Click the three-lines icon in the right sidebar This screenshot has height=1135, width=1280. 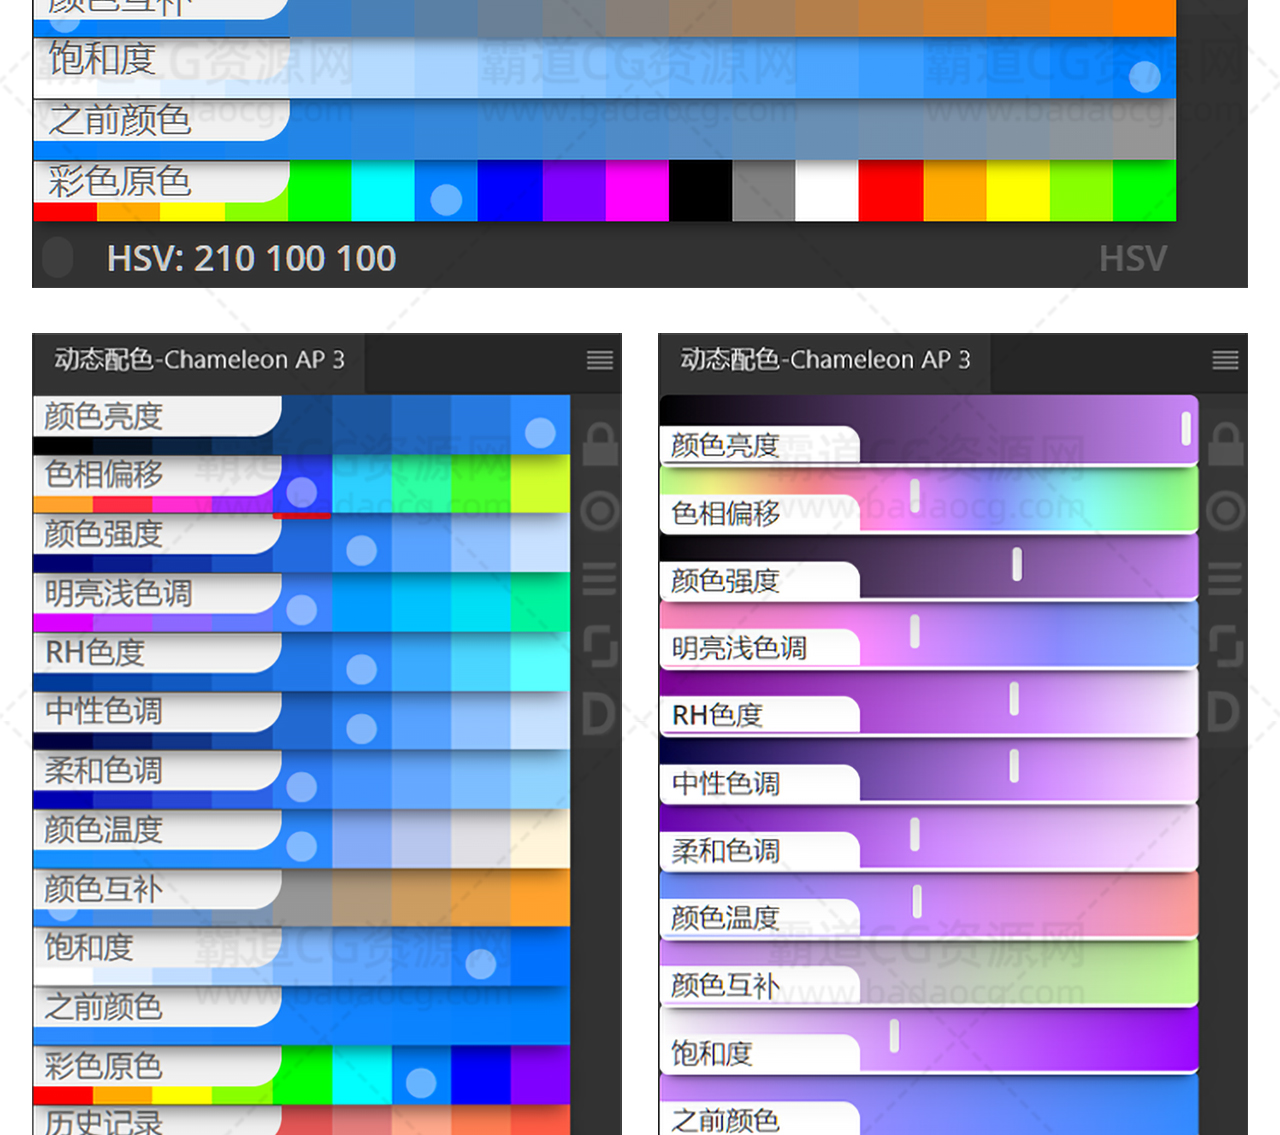(x=1226, y=579)
